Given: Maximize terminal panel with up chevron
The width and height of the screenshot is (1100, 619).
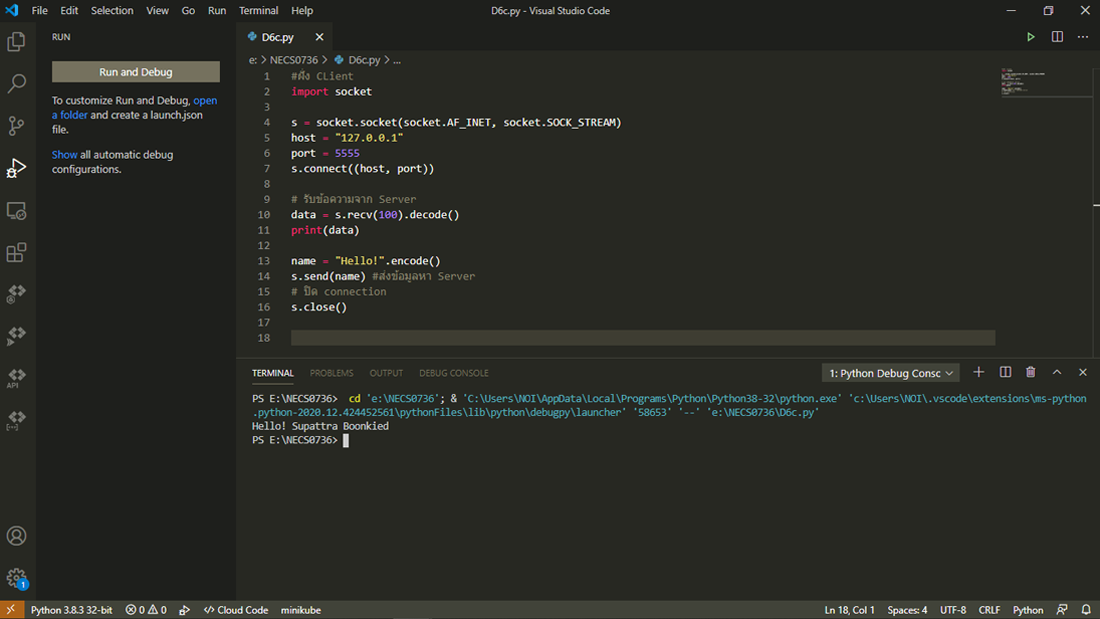Looking at the screenshot, I should click(1057, 373).
